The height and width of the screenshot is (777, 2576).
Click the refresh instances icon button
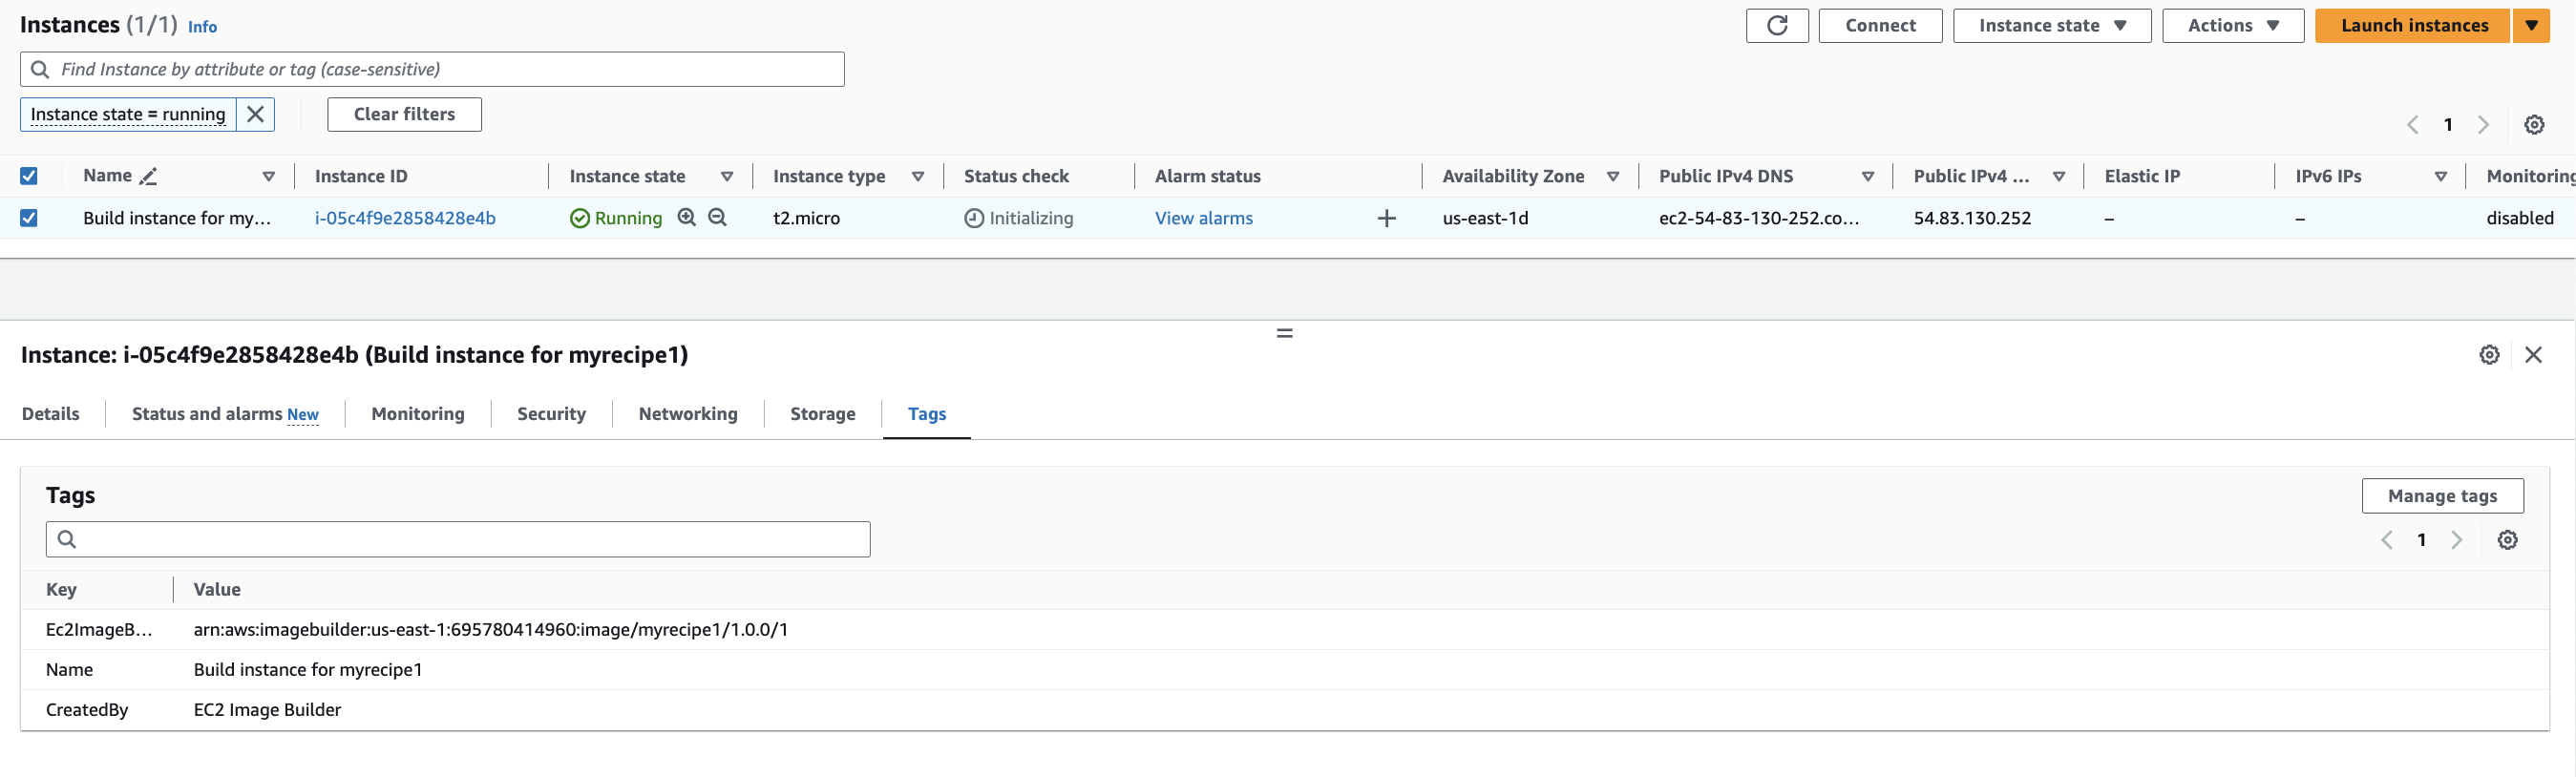(1776, 26)
